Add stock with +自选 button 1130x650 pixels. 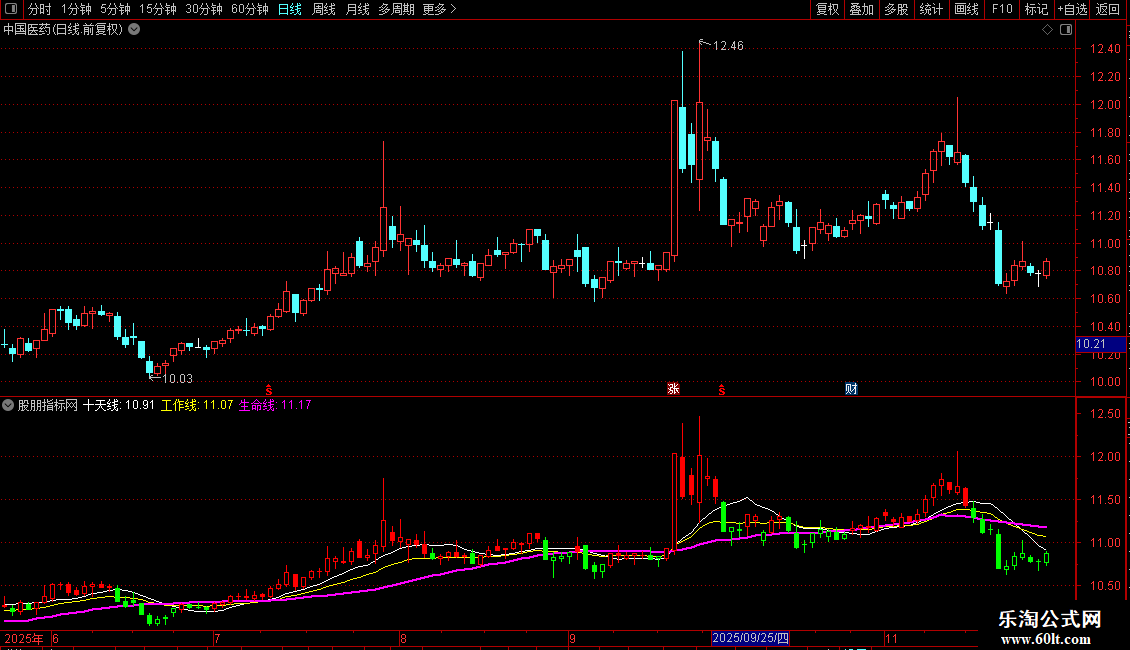(1072, 9)
